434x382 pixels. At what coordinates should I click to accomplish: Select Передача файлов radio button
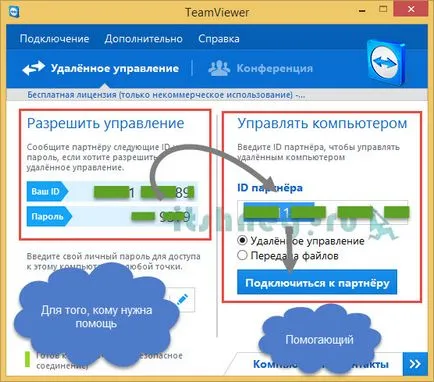[242, 256]
